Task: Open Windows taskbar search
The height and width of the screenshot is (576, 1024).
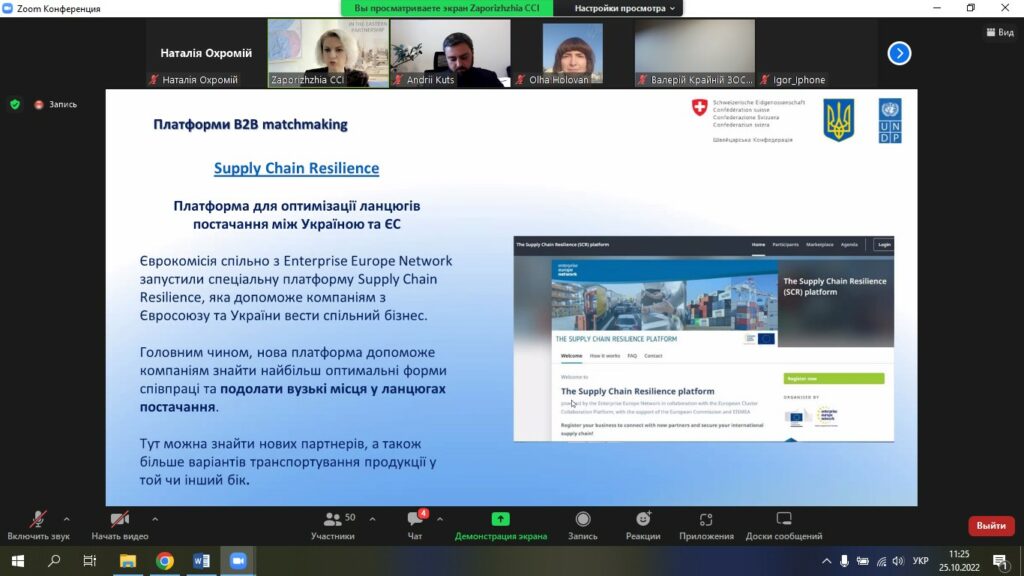Action: coord(54,561)
